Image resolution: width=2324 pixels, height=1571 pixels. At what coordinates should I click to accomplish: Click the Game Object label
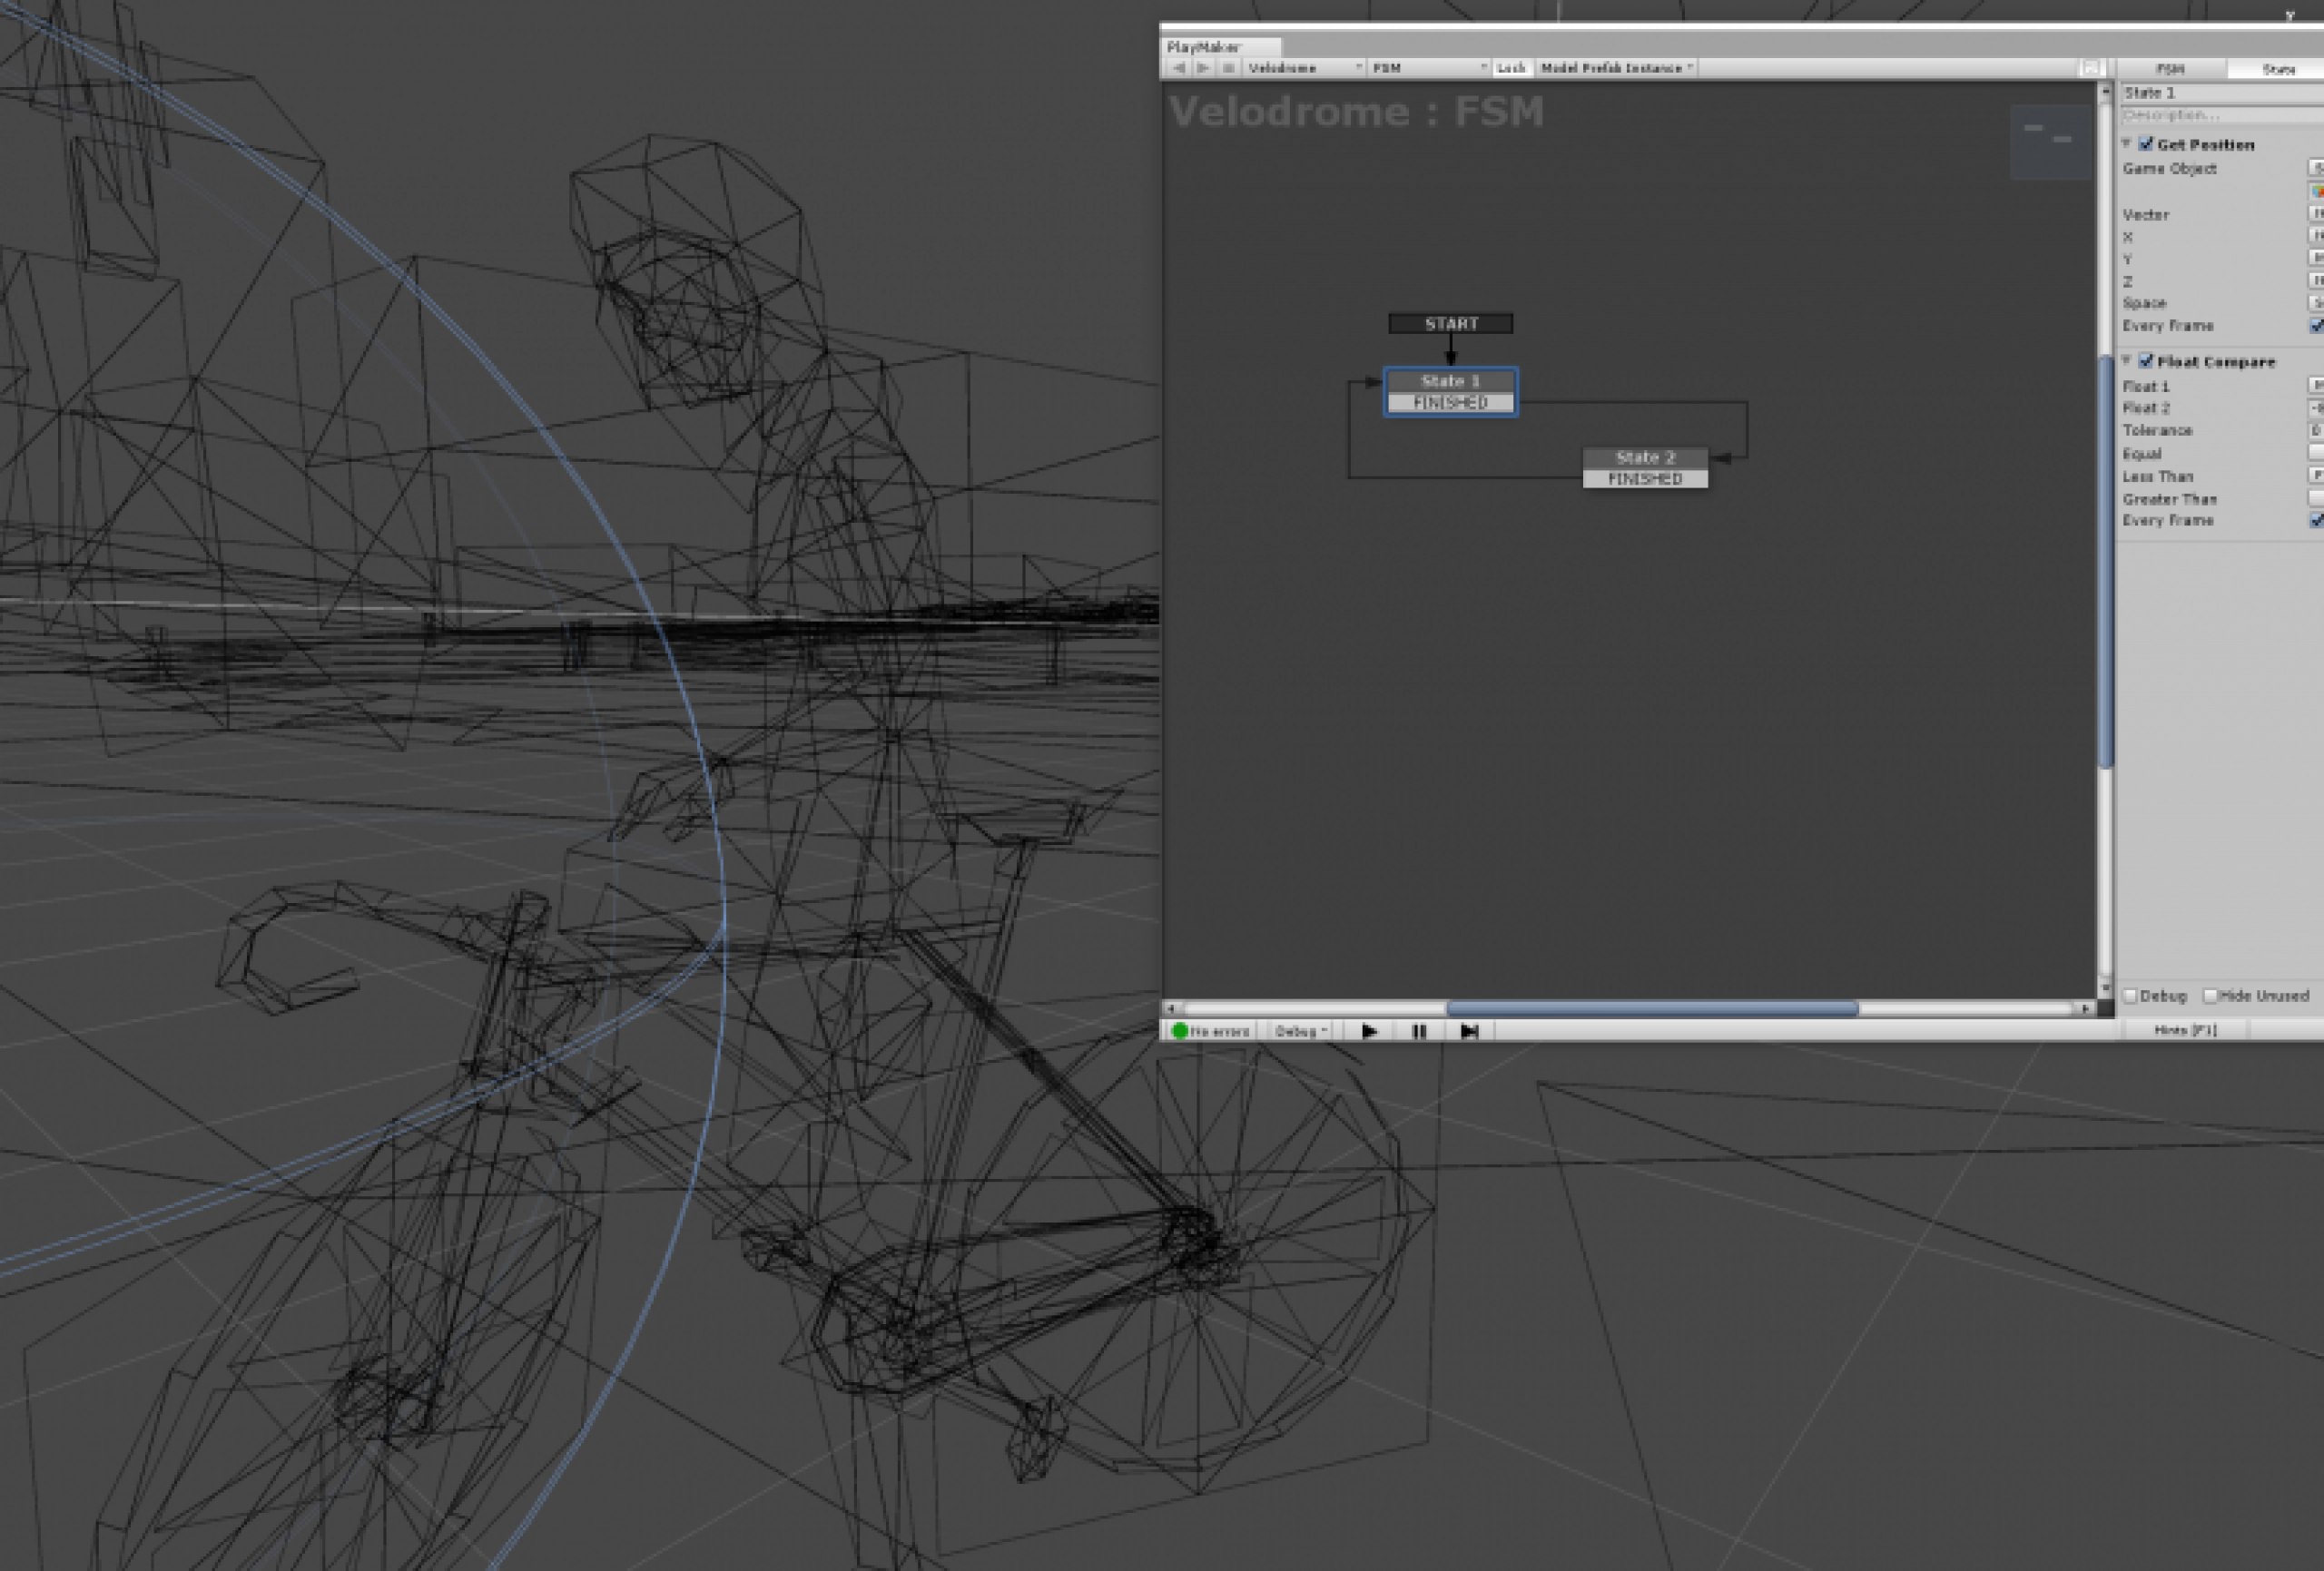click(2169, 169)
